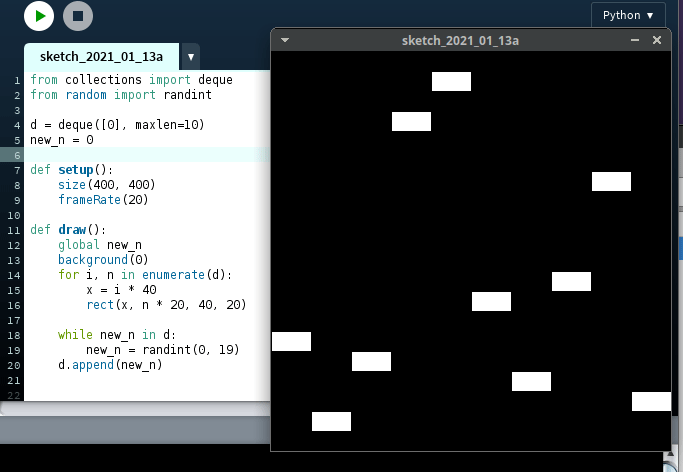The image size is (683, 472).
Task: Click line number 20 in gutter
Action: [14, 365]
